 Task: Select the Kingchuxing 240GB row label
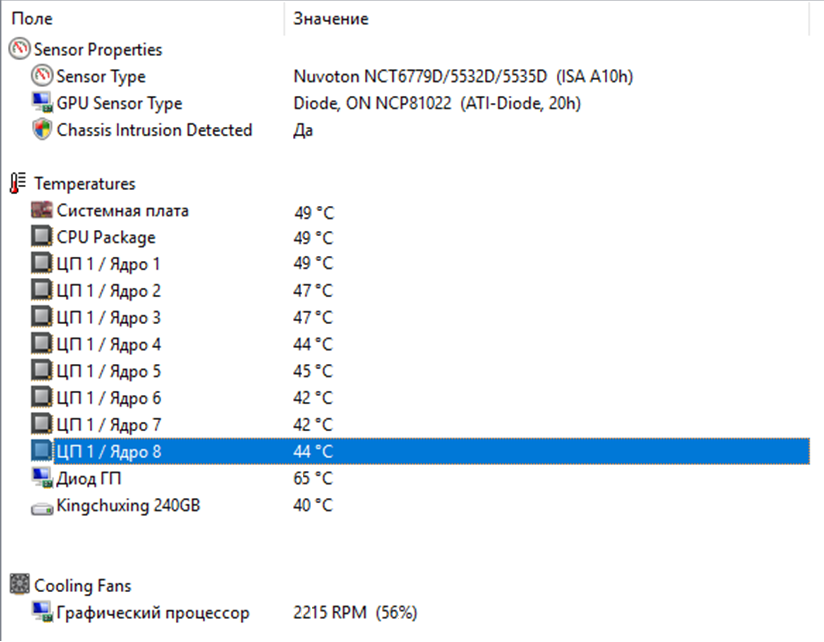click(x=128, y=505)
